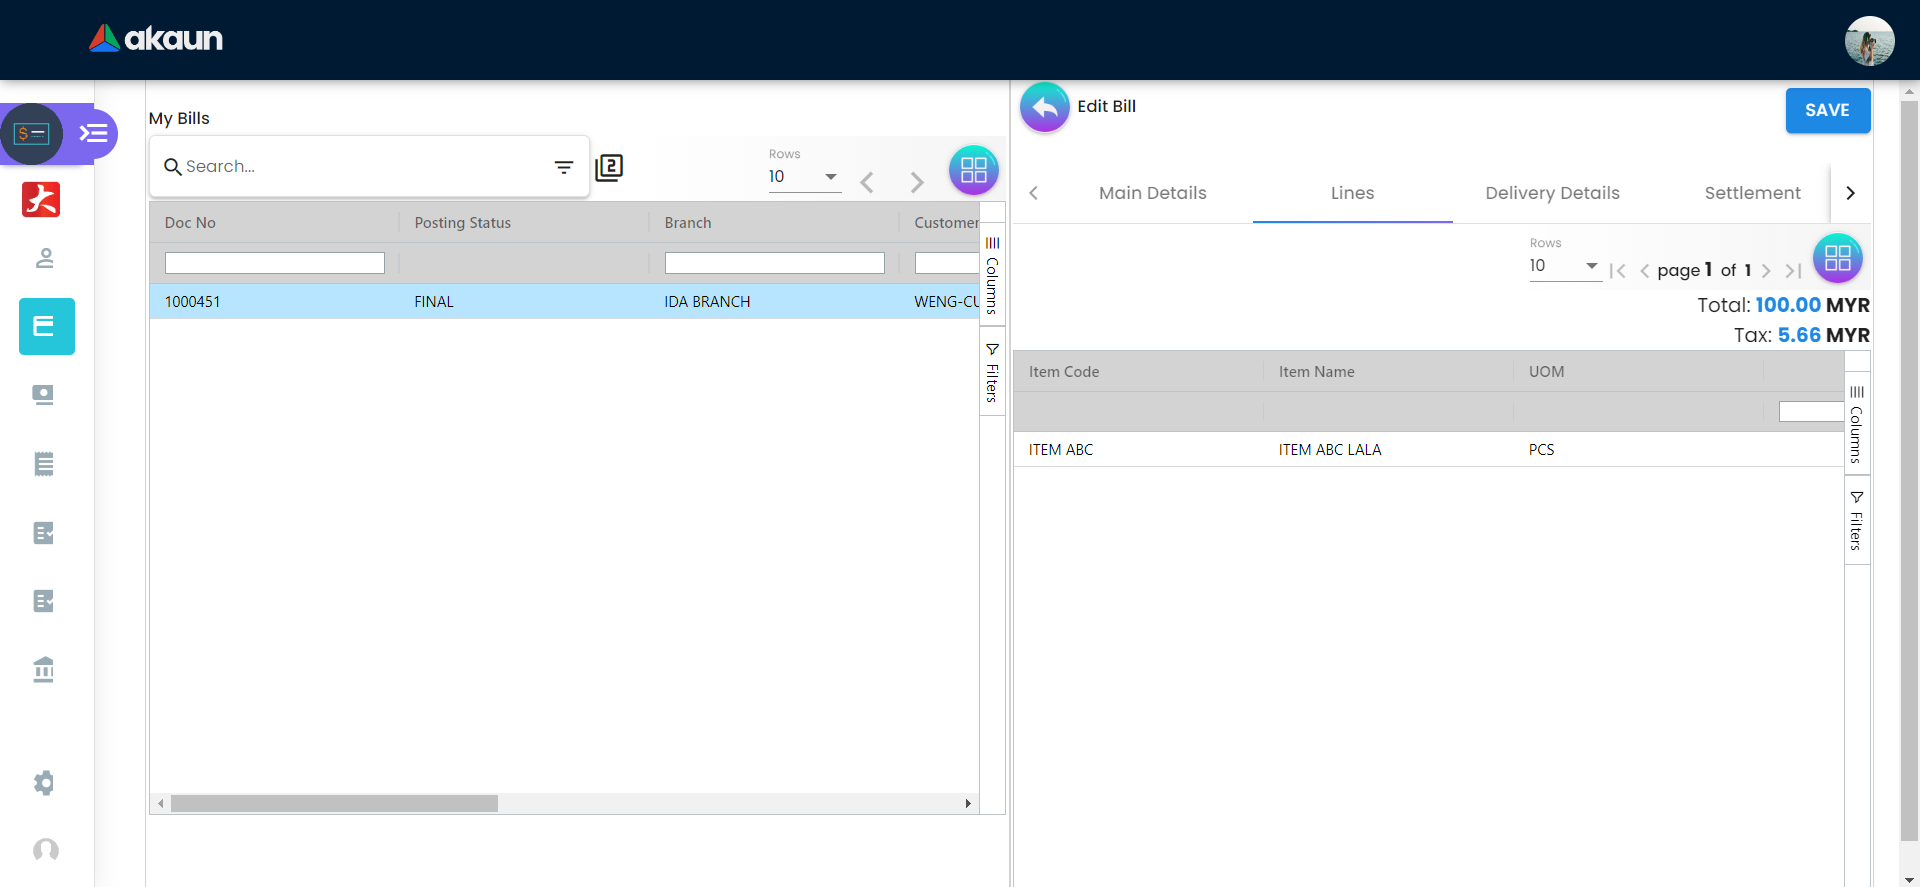Toggle the Columns panel in Lines grid
Image resolution: width=1920 pixels, height=887 pixels.
click(x=1856, y=424)
